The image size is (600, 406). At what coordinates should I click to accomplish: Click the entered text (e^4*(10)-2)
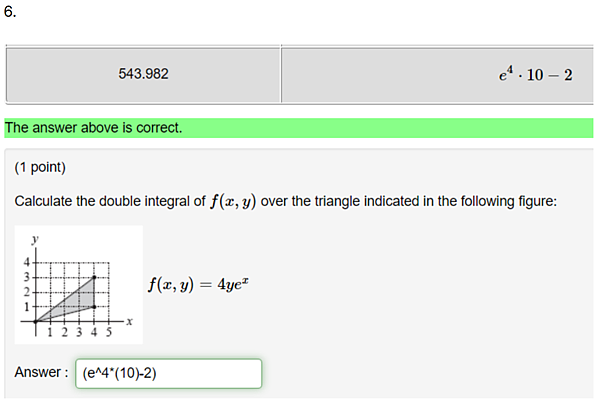click(119, 373)
